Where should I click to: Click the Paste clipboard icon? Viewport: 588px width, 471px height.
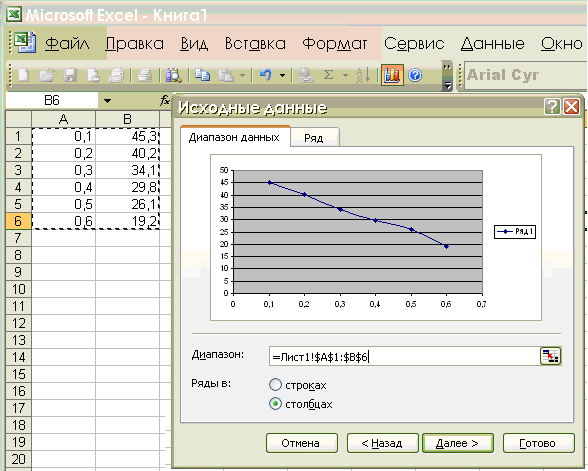(x=226, y=75)
